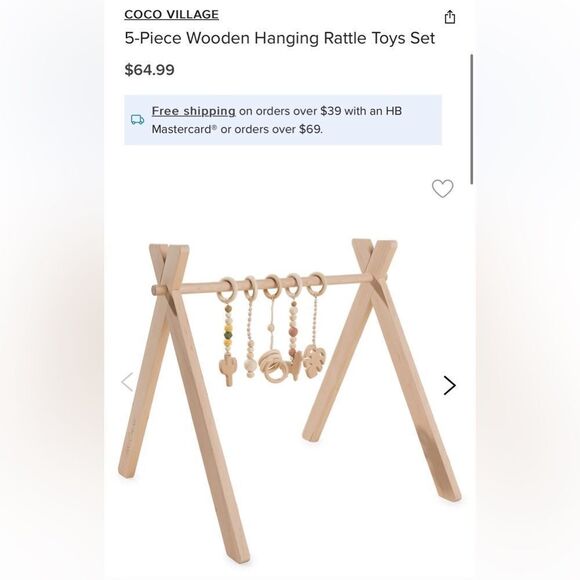Image resolution: width=580 pixels, height=580 pixels.
Task: Click the 5-Piece Wooden Hanging Rattle title
Action: pyautogui.click(x=279, y=38)
